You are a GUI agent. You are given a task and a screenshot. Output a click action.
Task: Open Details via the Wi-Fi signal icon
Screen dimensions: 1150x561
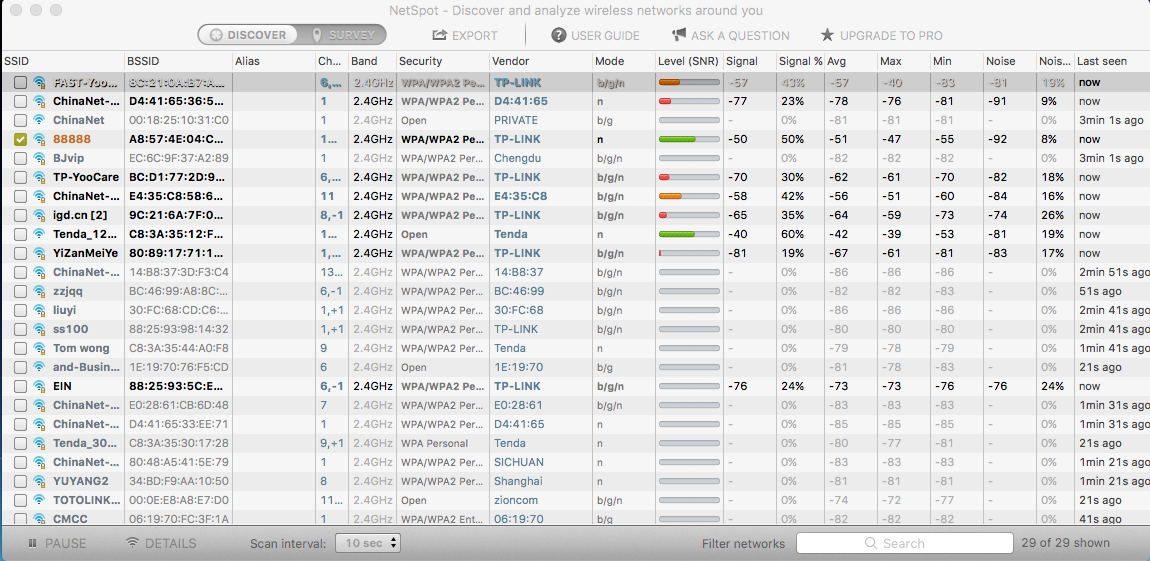pos(132,543)
